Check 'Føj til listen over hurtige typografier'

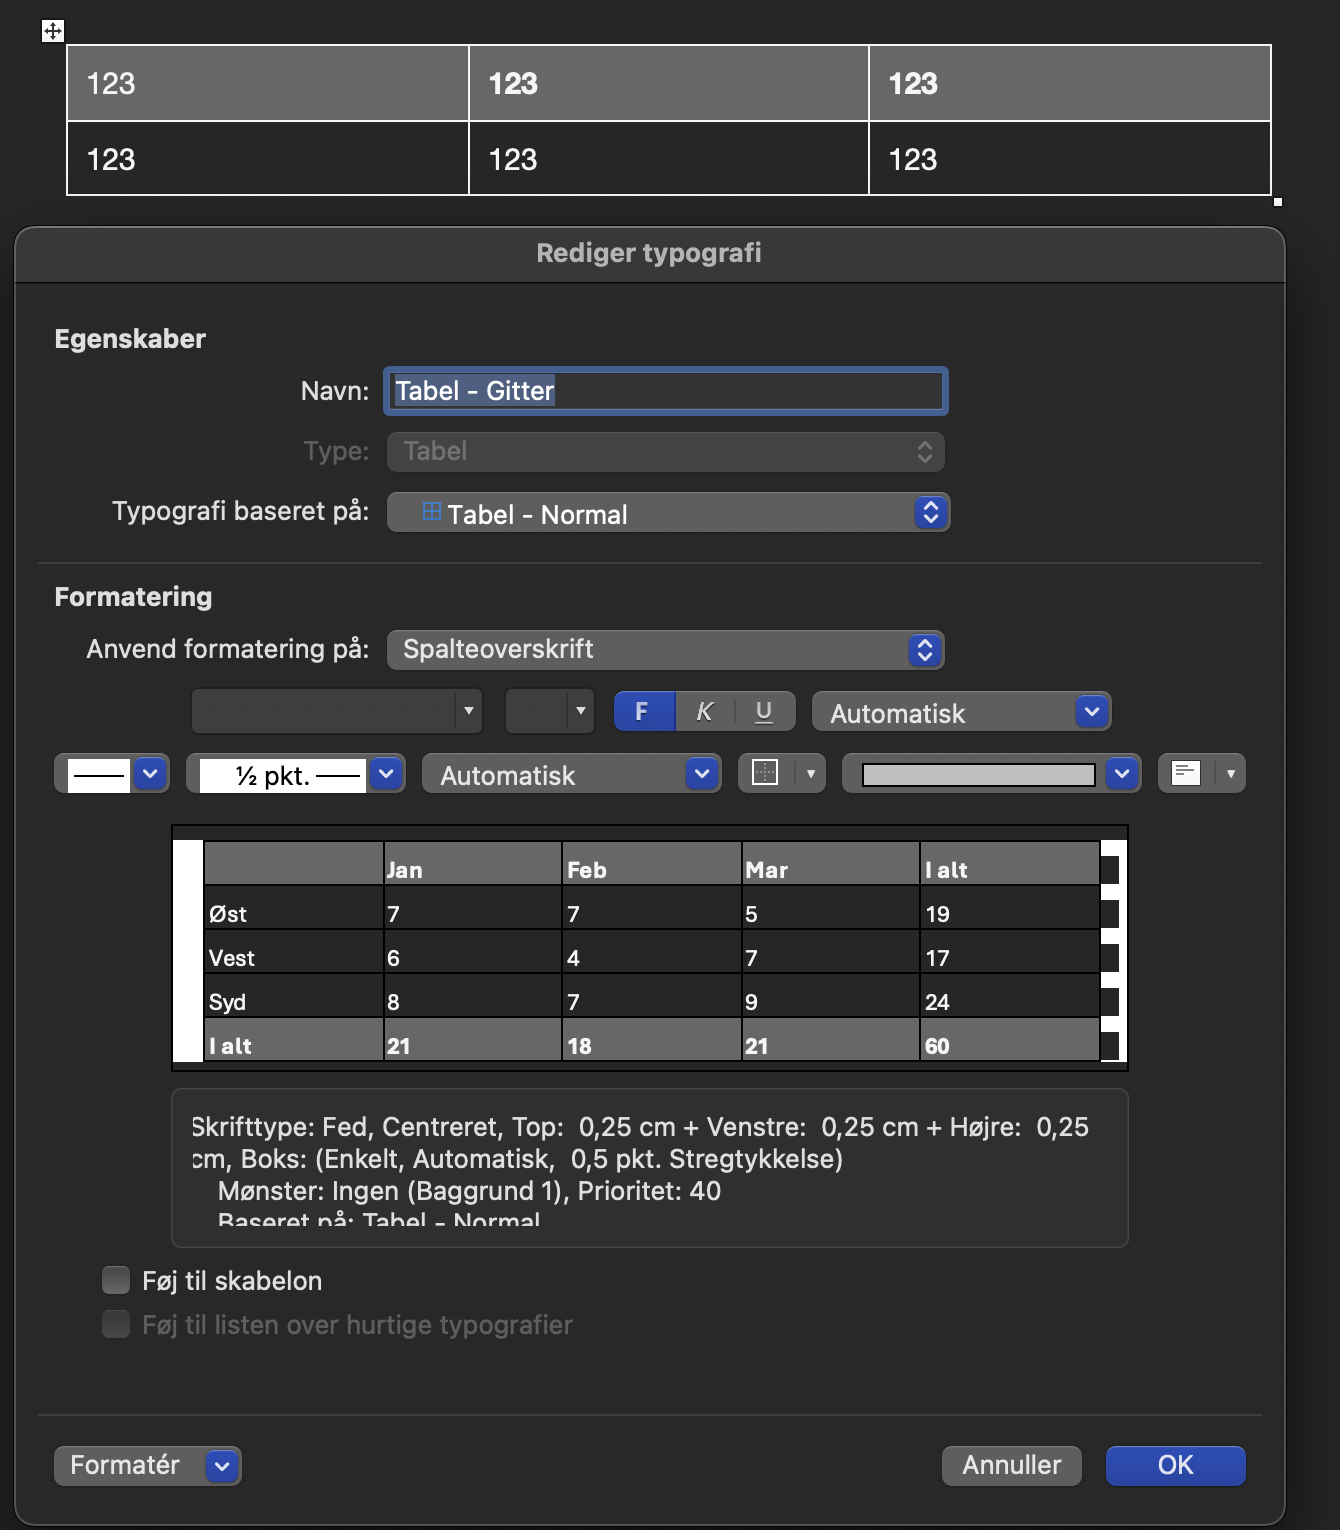[115, 1323]
